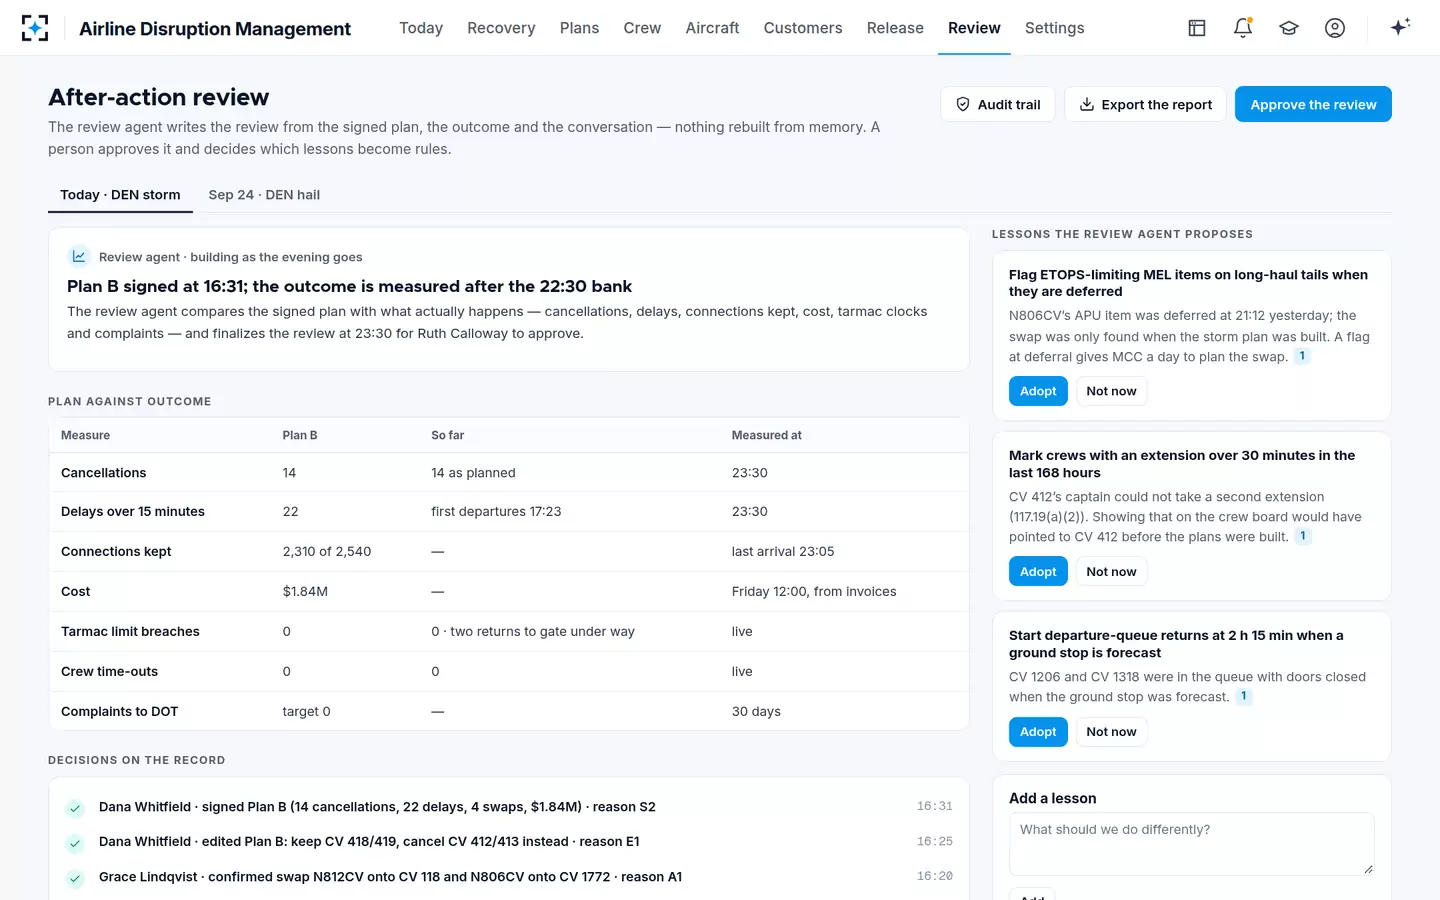Open the Aircraft tab
The image size is (1440, 900).
point(712,28)
